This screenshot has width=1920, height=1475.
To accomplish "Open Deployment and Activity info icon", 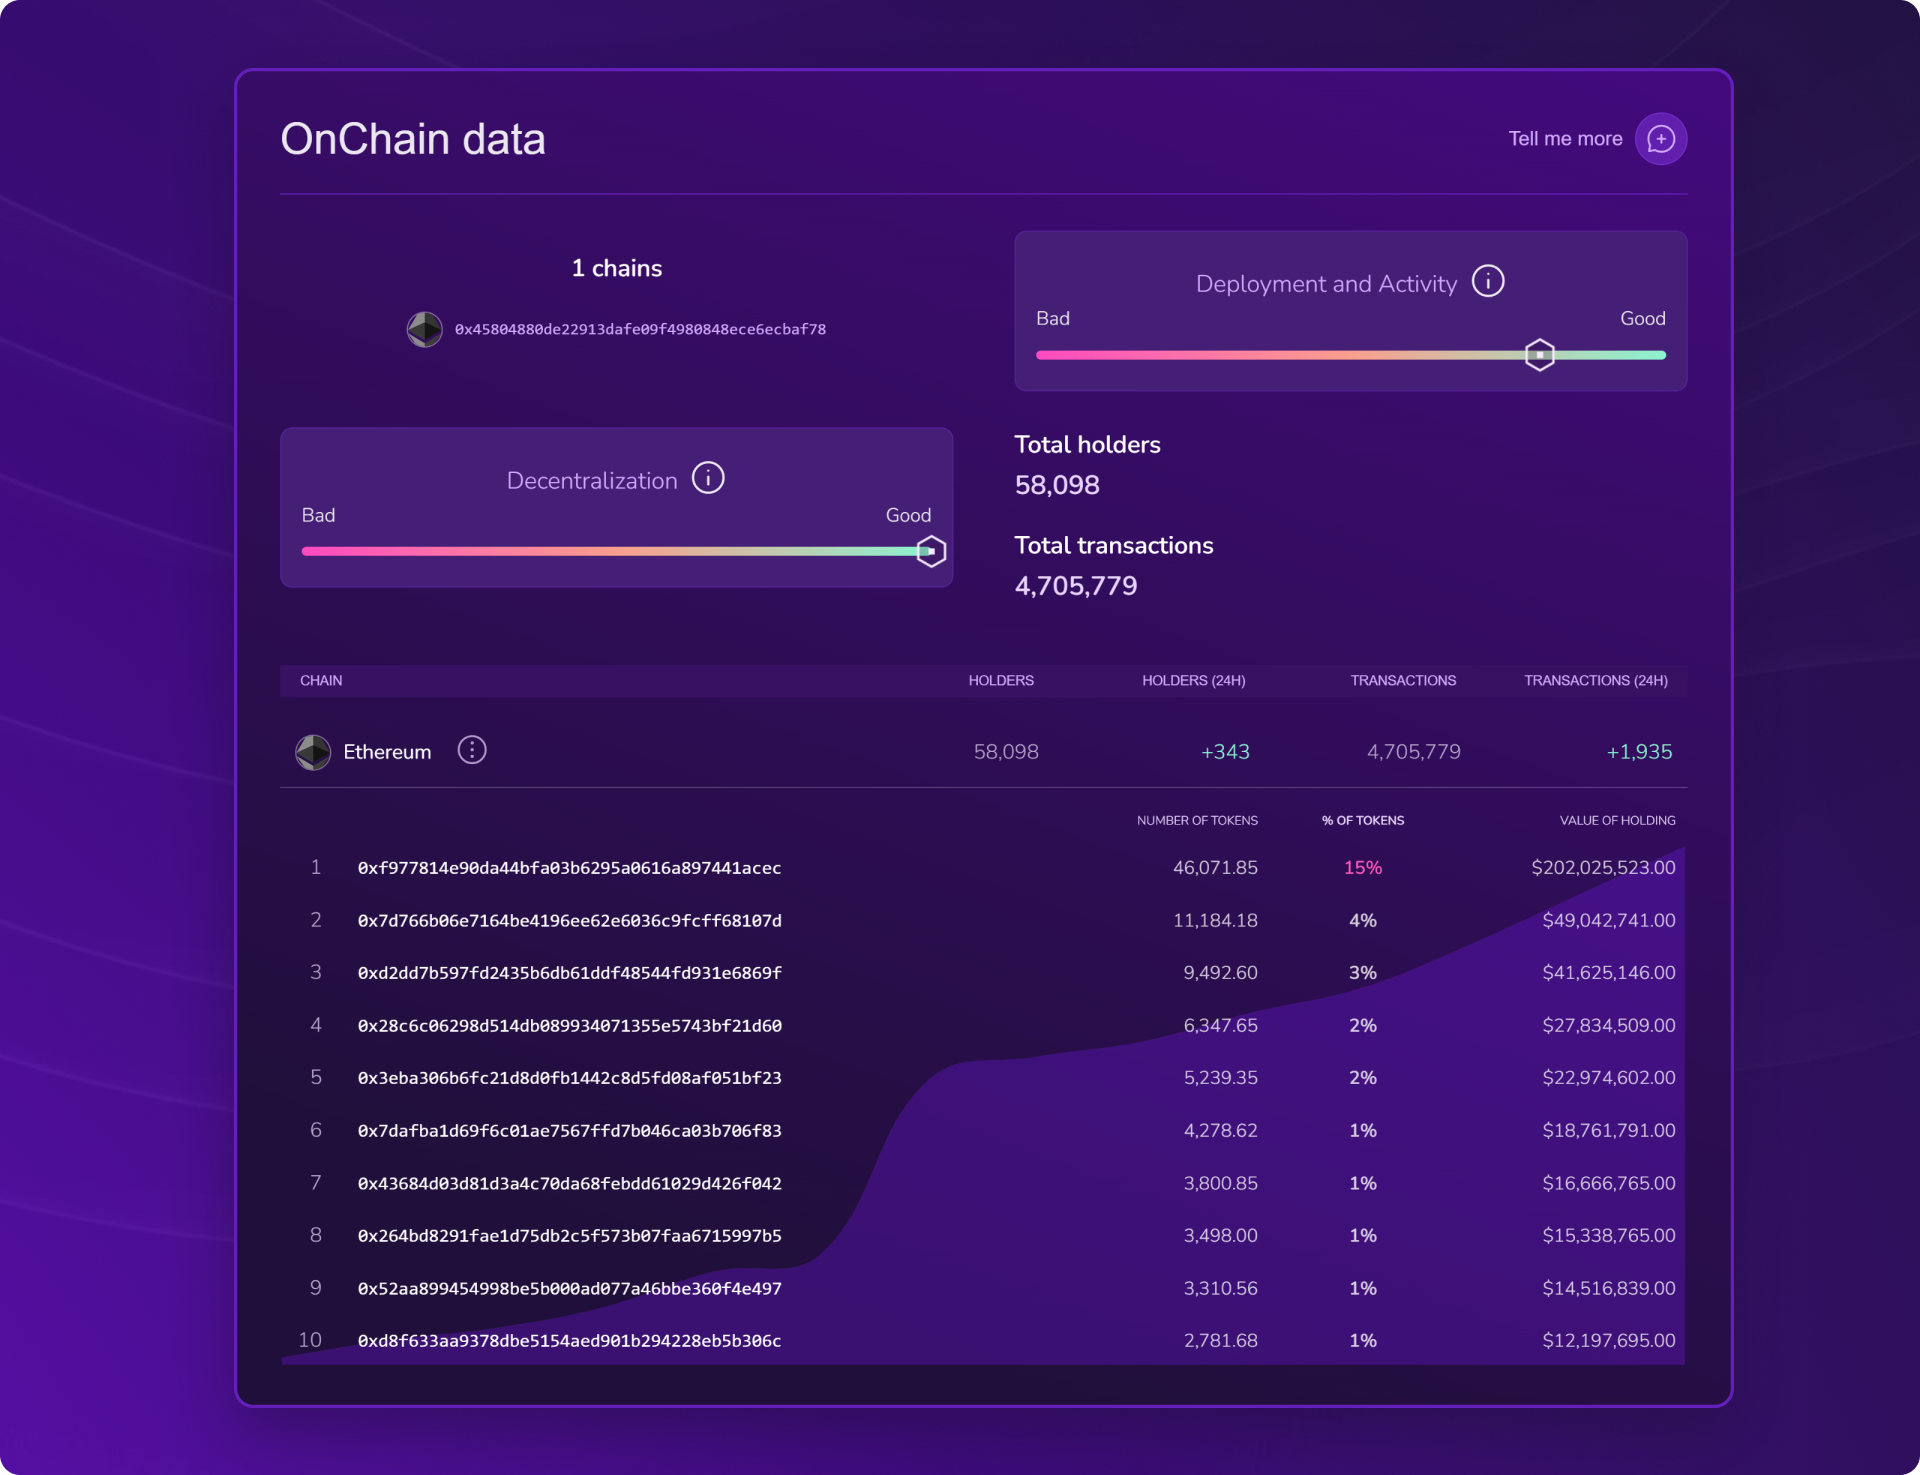I will pyautogui.click(x=1488, y=281).
